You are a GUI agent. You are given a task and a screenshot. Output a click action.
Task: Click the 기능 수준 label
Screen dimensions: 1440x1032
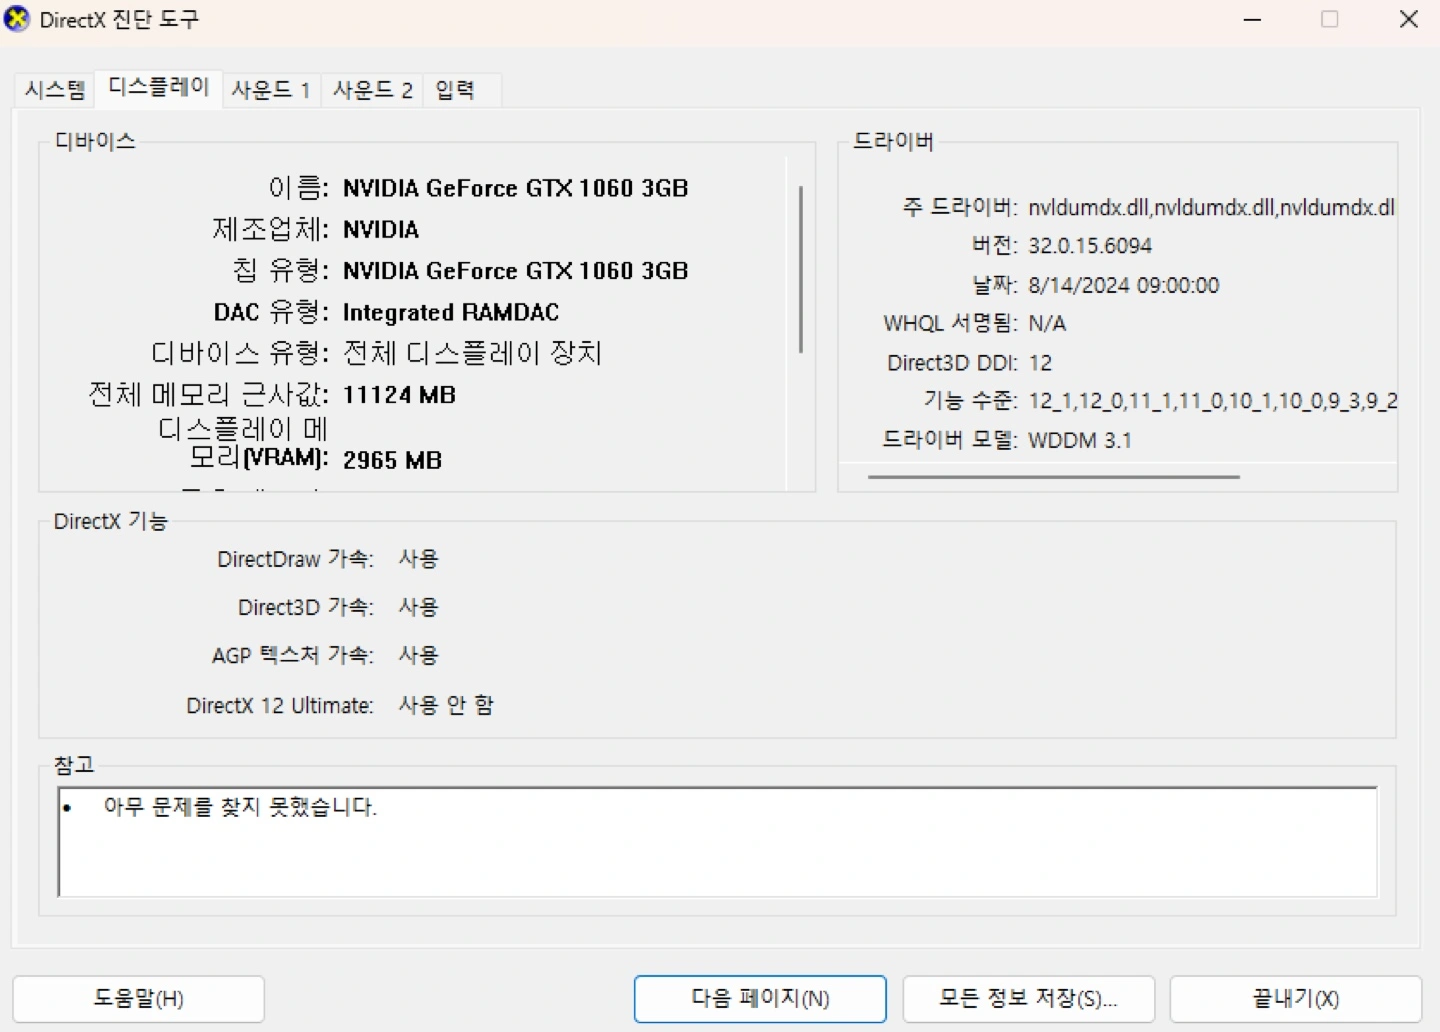pos(970,401)
